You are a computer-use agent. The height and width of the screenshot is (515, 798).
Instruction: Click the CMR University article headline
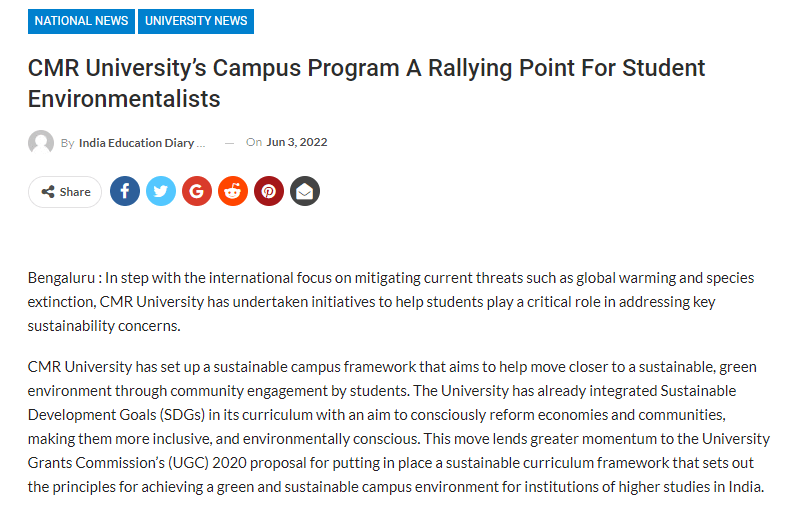[366, 83]
